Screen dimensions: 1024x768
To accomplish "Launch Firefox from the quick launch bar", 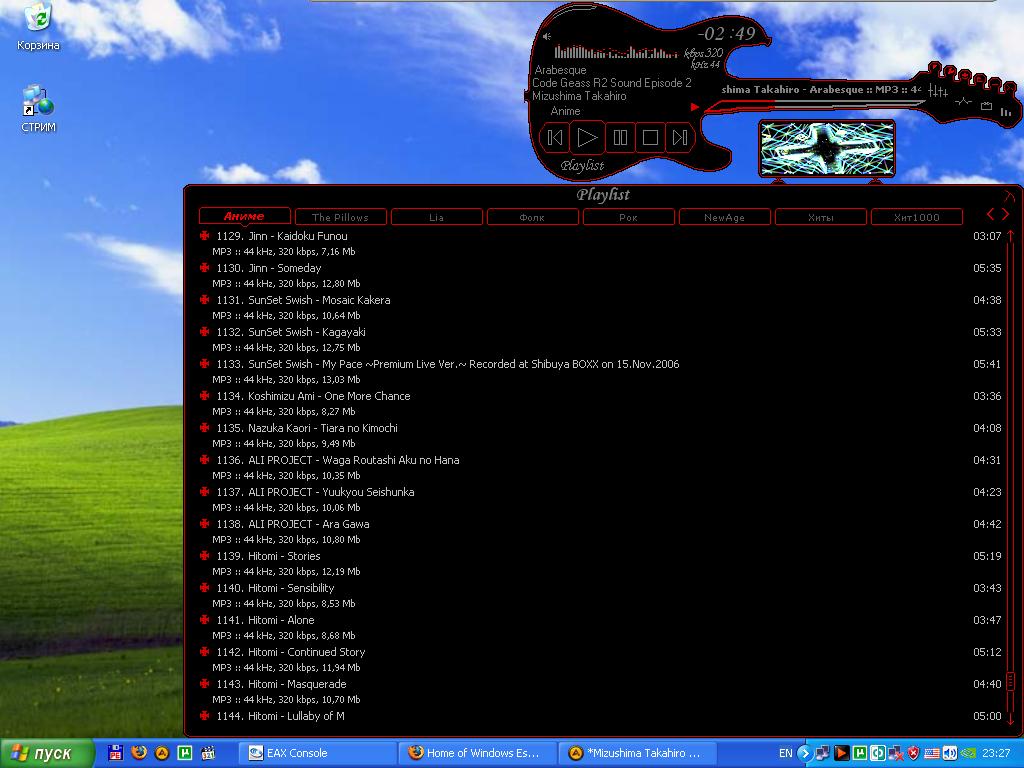I will coord(139,752).
